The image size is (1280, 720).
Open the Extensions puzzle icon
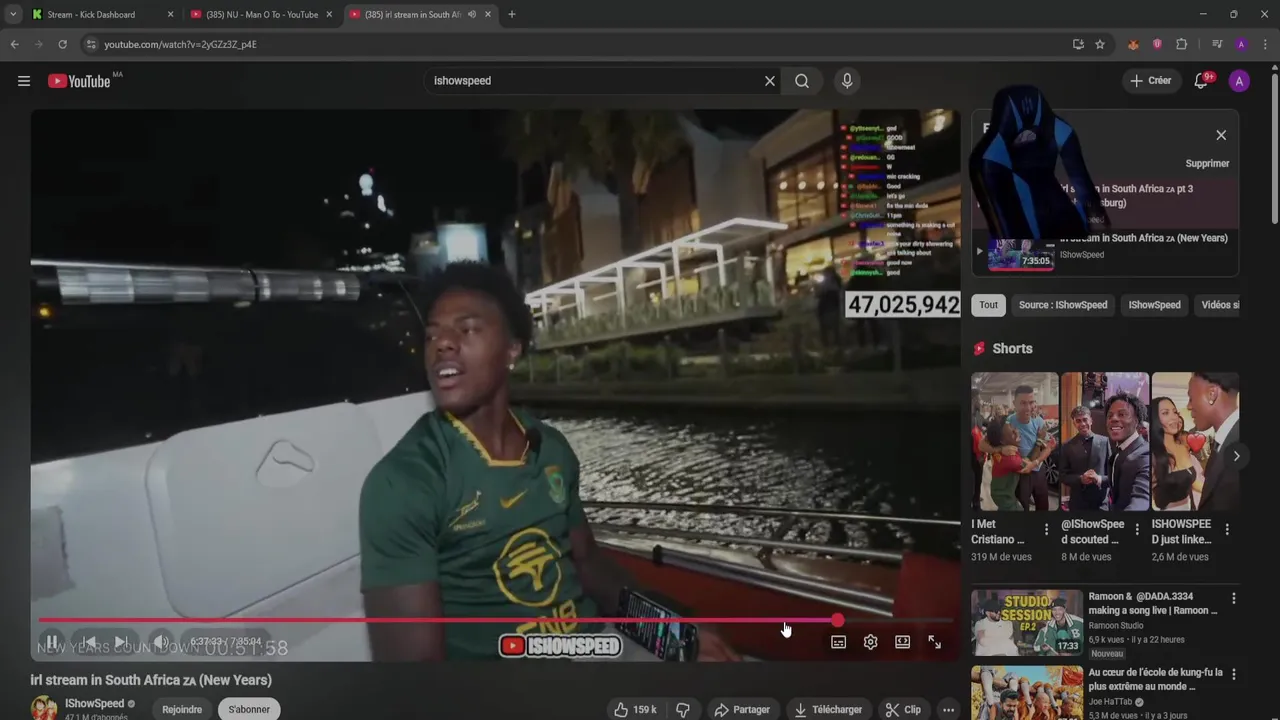coord(1181,44)
